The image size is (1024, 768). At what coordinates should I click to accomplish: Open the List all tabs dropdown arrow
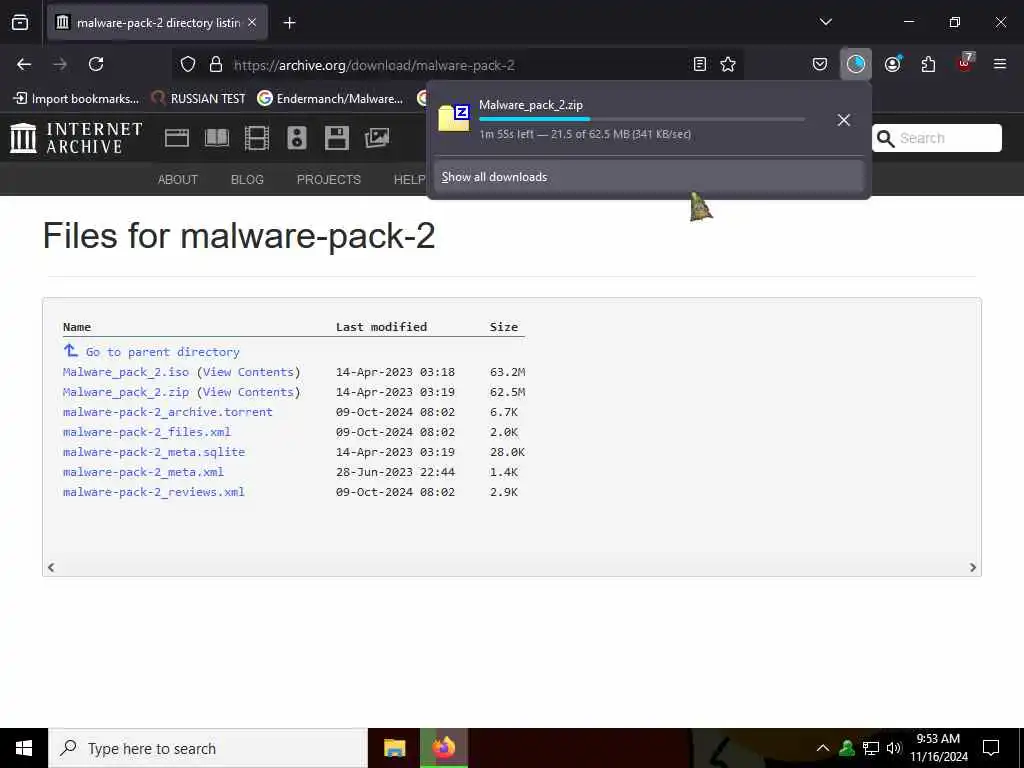[825, 22]
